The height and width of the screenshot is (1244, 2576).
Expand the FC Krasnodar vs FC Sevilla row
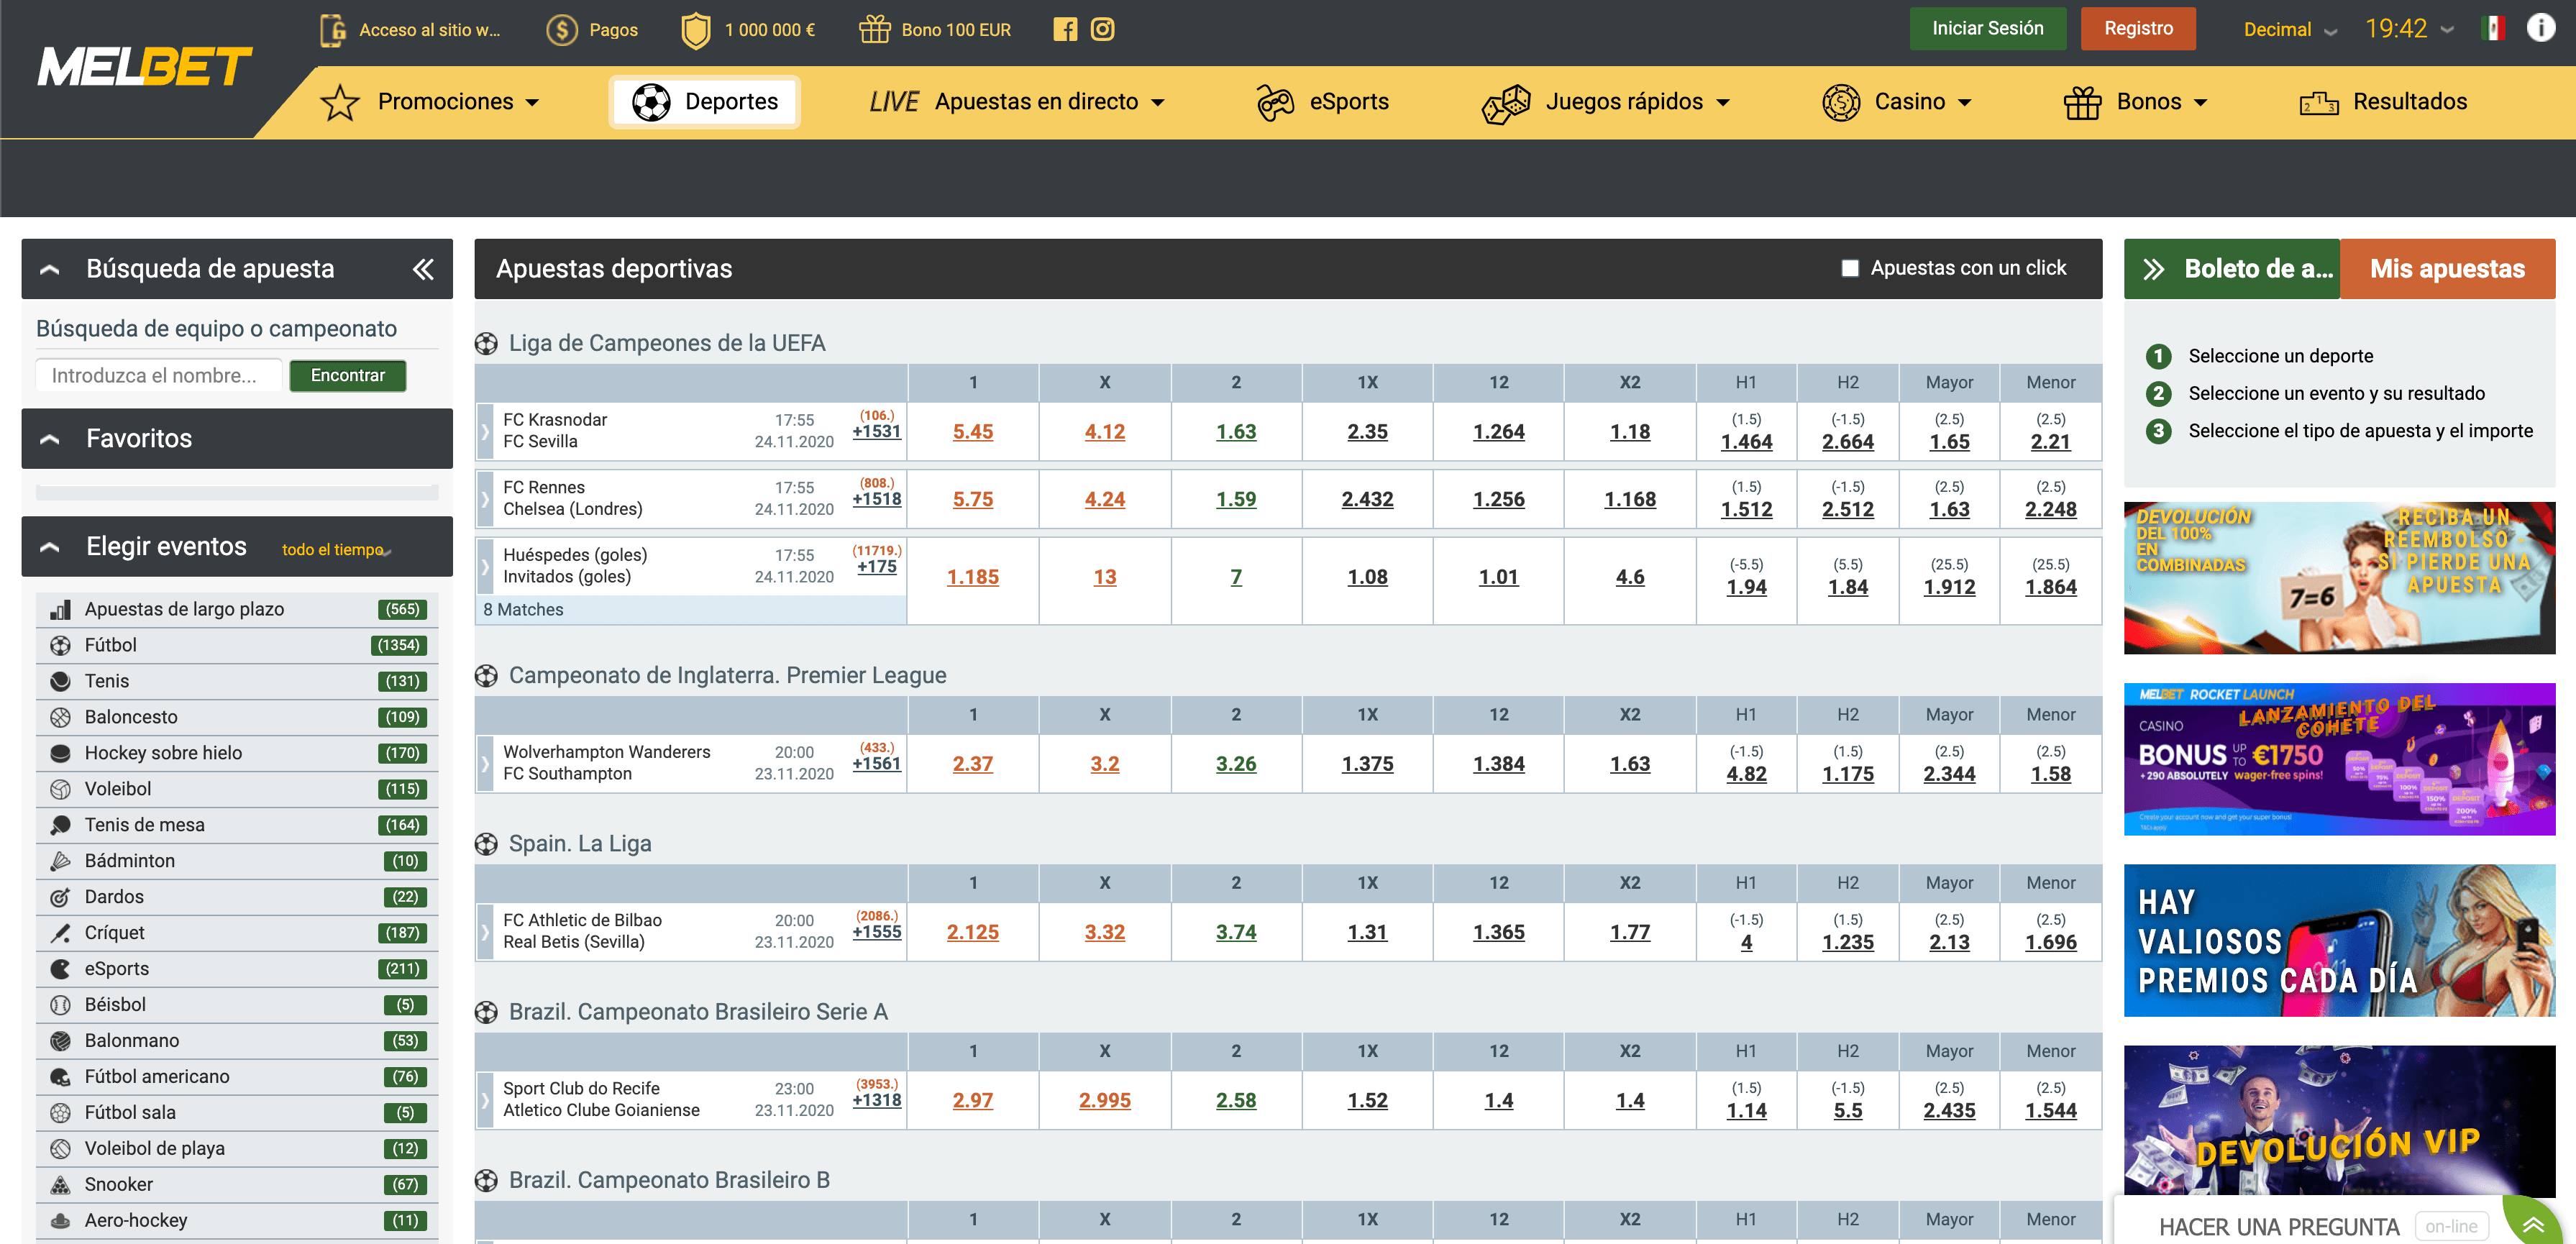pos(485,432)
